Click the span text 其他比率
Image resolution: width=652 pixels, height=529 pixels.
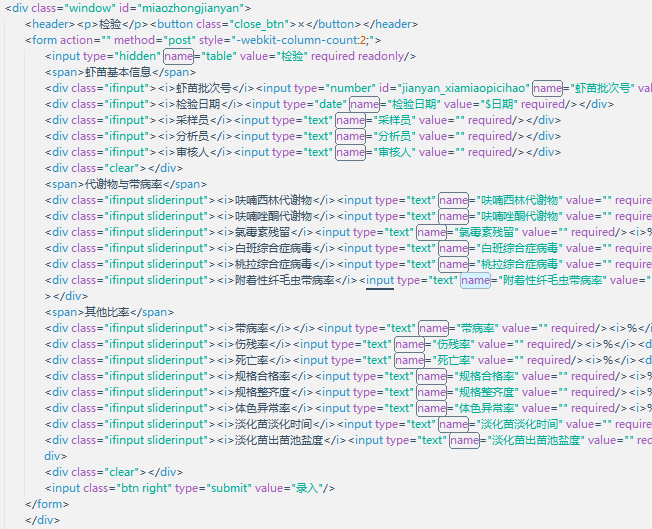point(107,312)
